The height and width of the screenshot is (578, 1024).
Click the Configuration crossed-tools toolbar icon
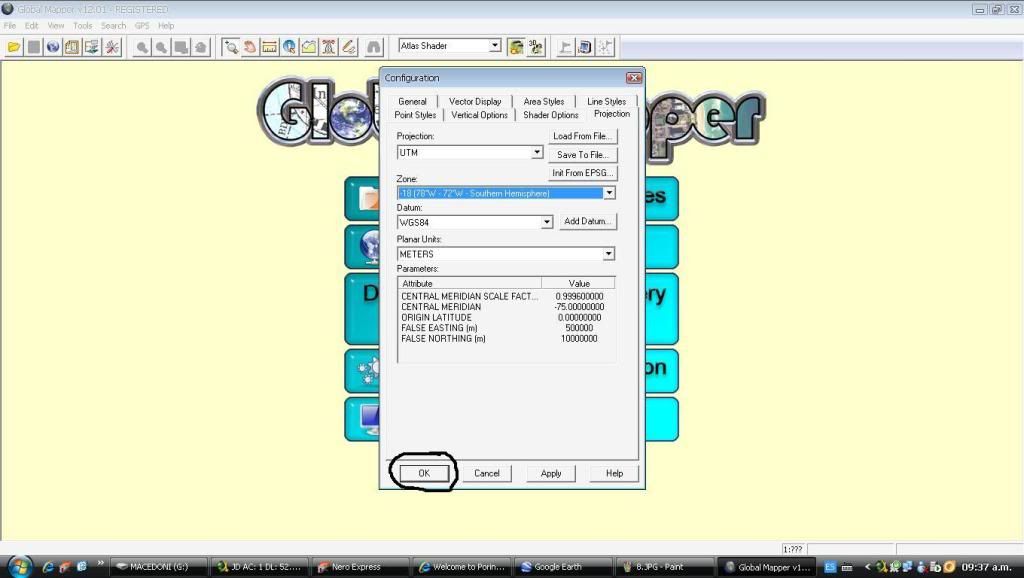(x=112, y=47)
